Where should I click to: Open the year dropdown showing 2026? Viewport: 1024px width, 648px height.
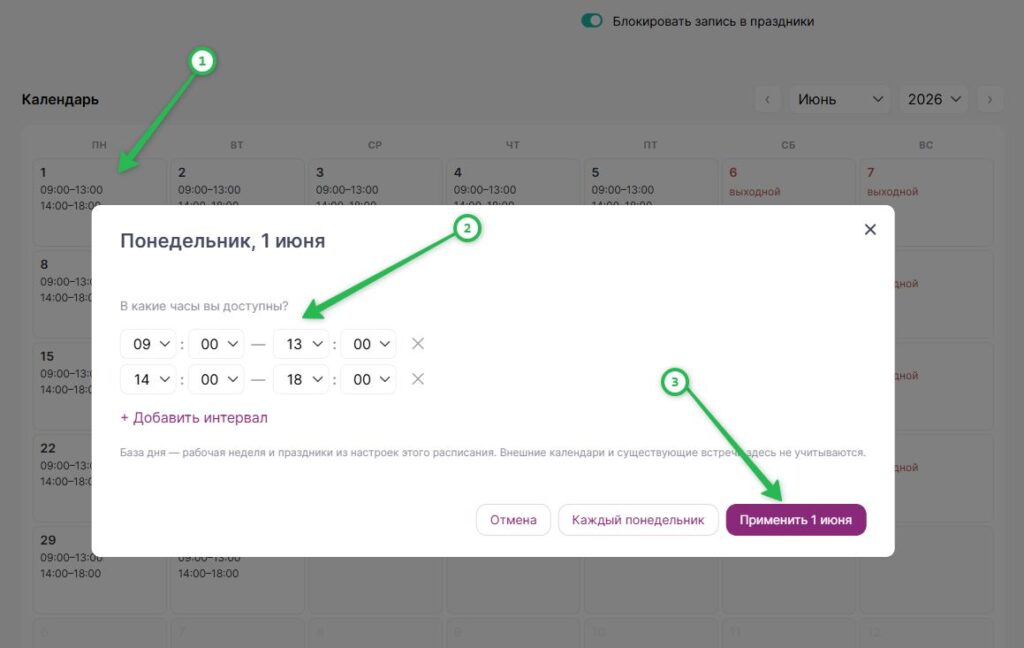pyautogui.click(x=933, y=99)
